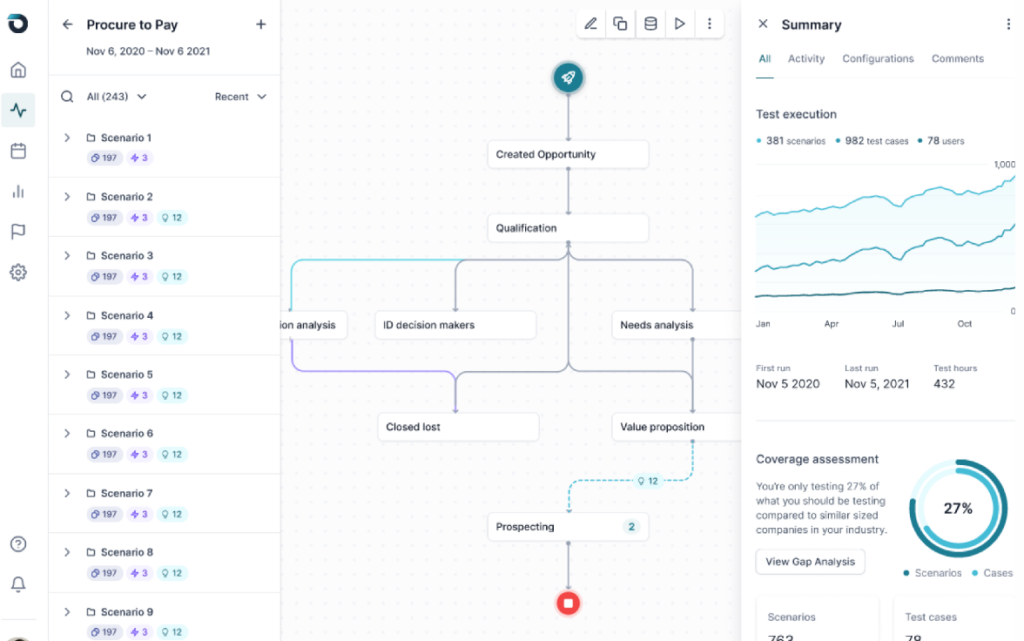Click the flag icon in the sidebar
This screenshot has height=641, width=1024.
(x=17, y=231)
